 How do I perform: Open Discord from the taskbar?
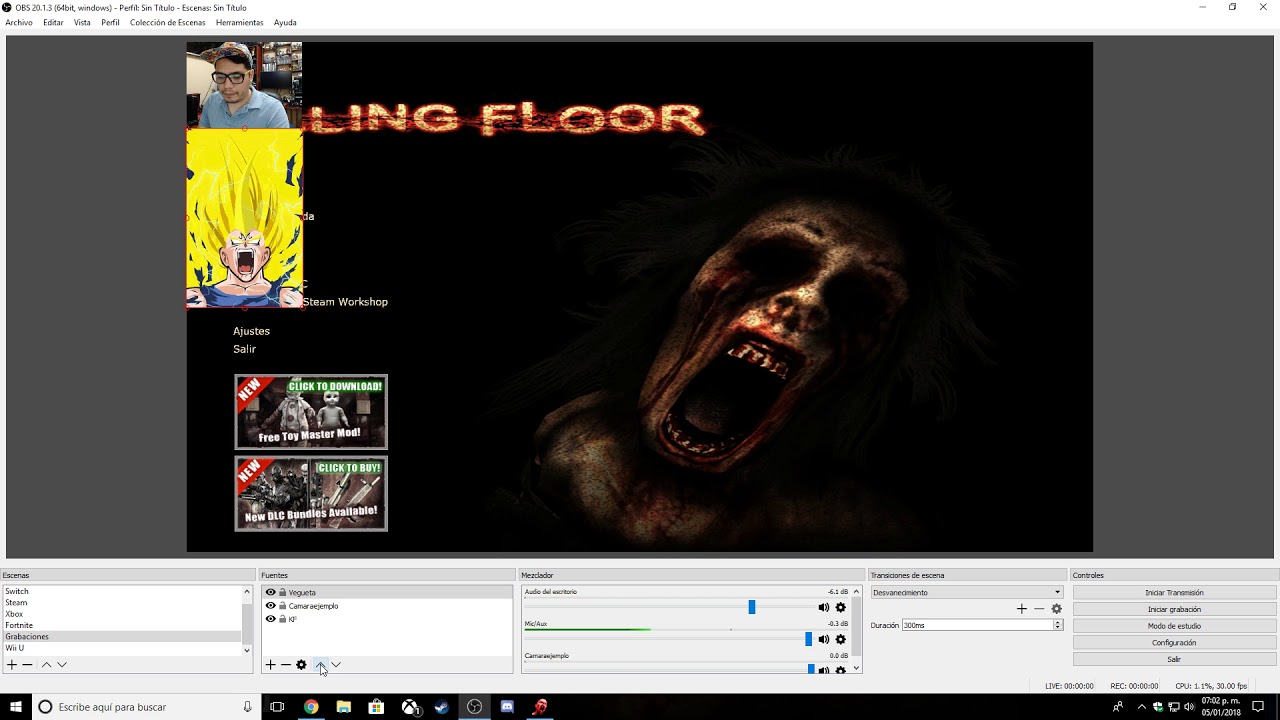click(507, 707)
